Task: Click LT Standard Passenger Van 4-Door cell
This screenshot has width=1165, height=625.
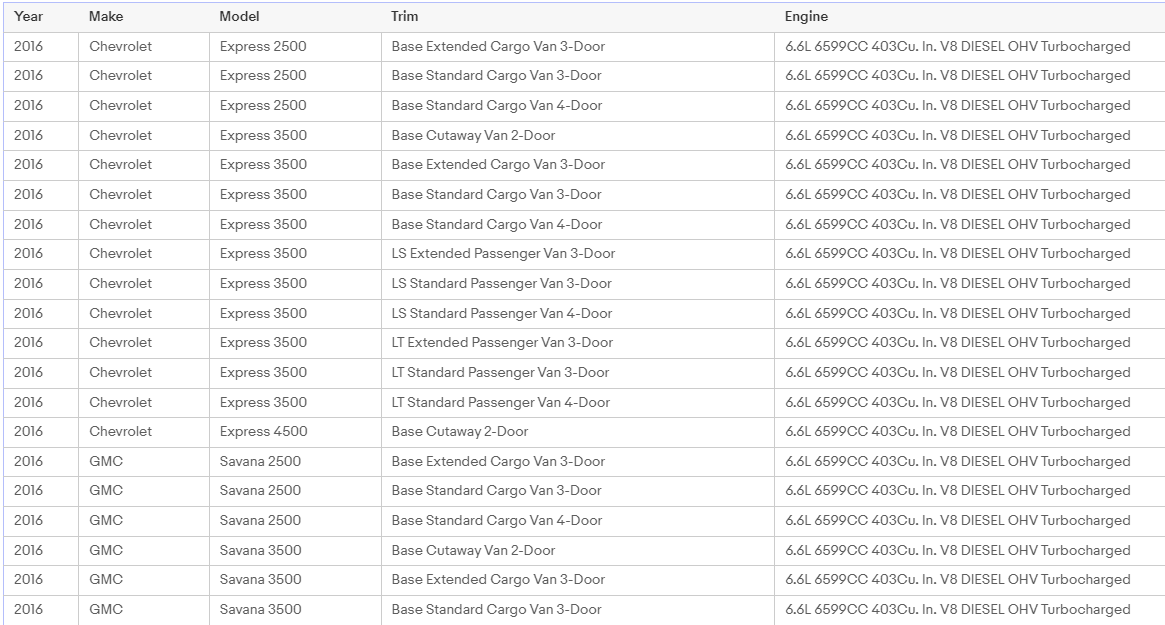Action: pos(500,402)
